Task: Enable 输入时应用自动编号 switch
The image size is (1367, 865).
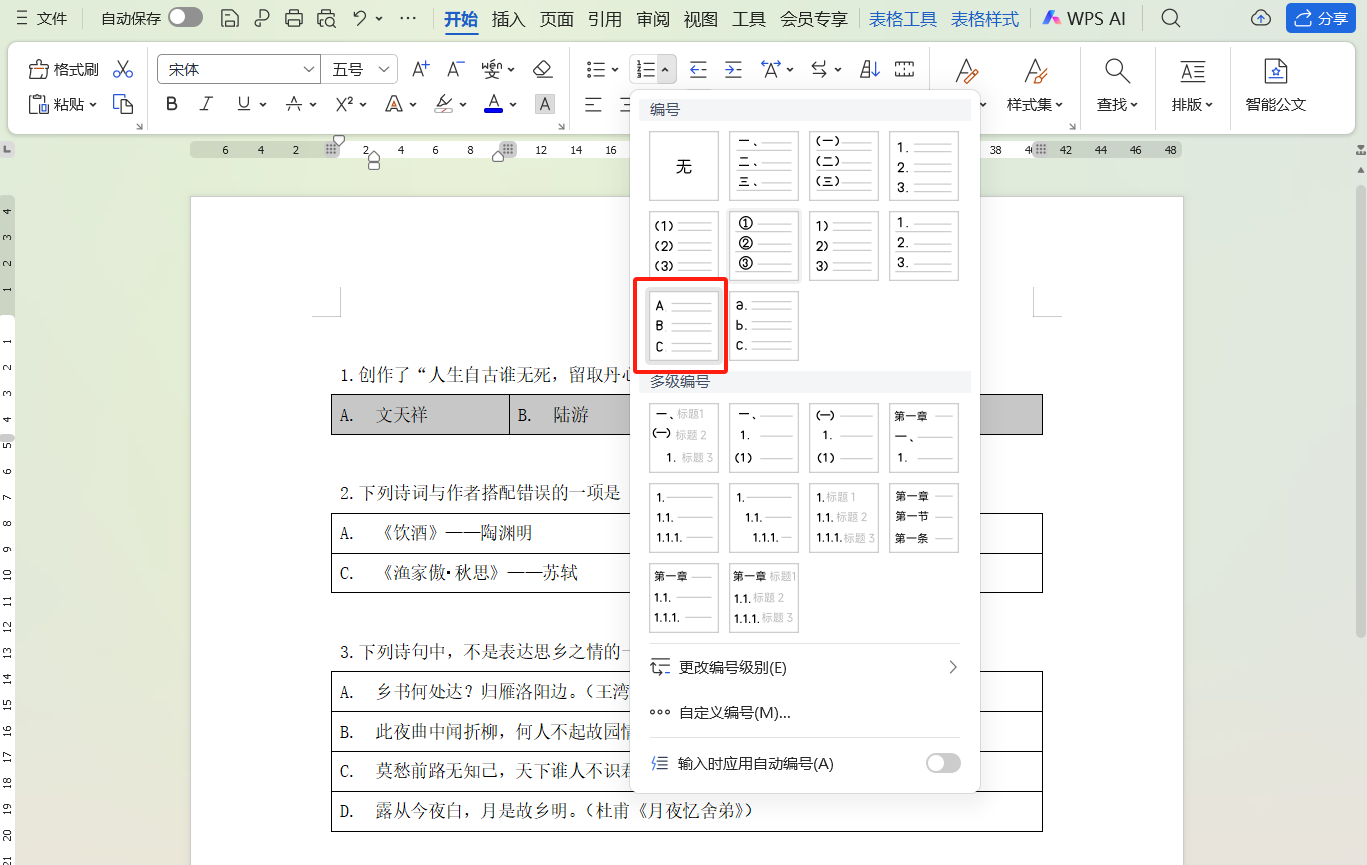Action: [940, 762]
